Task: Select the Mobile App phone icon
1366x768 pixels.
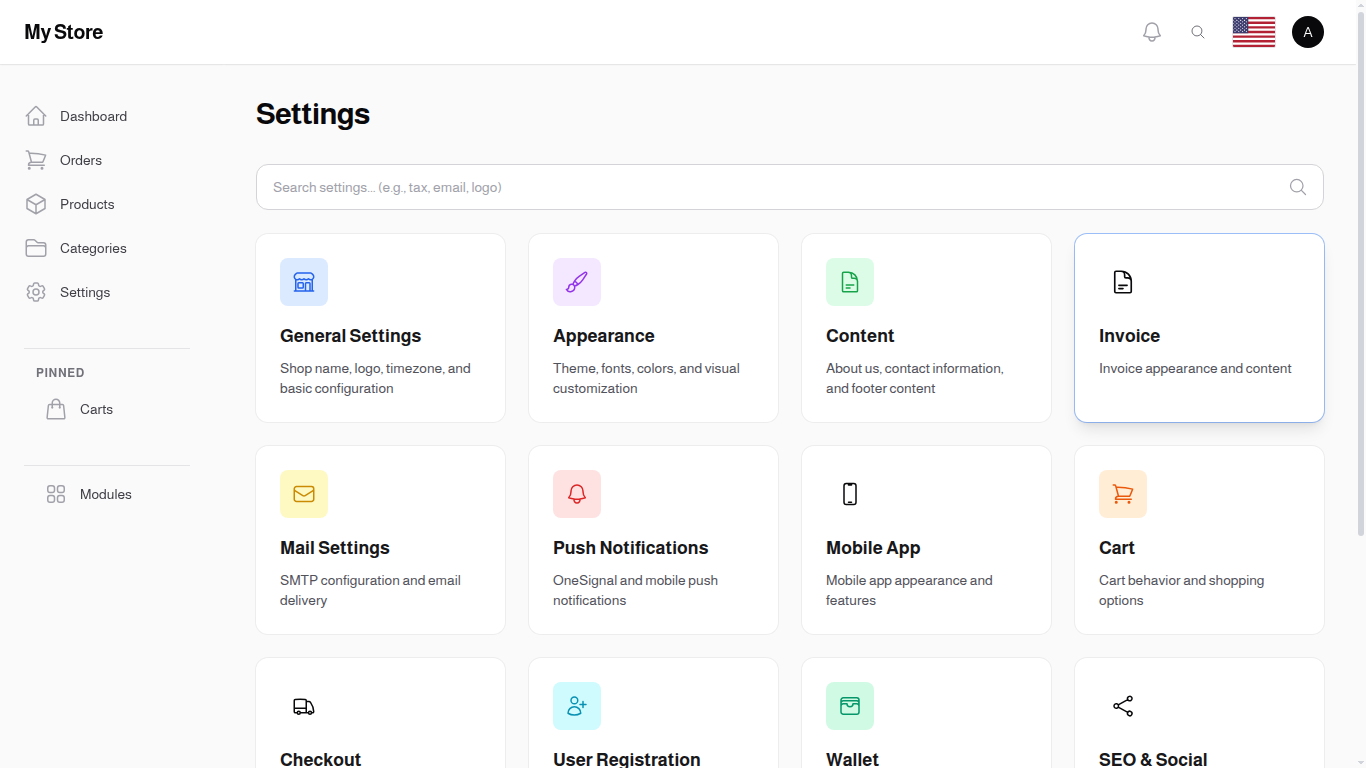Action: tap(850, 493)
